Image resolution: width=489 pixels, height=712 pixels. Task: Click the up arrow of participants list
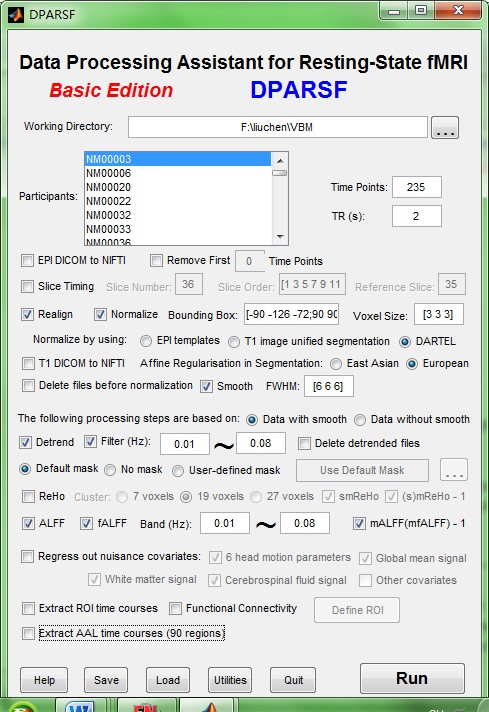(280, 160)
